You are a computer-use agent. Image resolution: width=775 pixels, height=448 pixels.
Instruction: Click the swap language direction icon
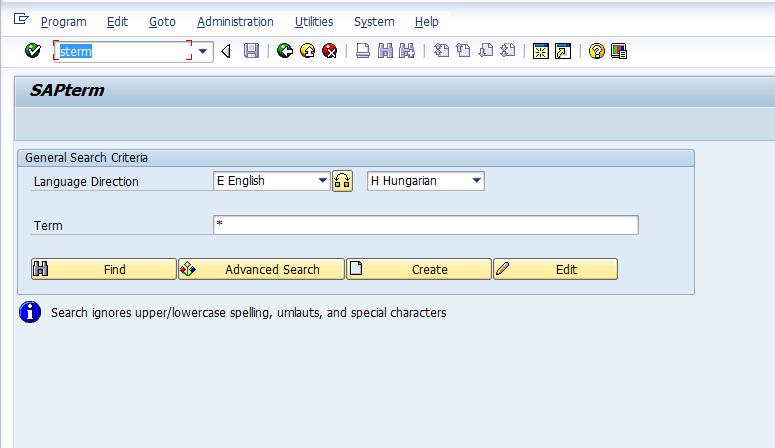click(342, 180)
